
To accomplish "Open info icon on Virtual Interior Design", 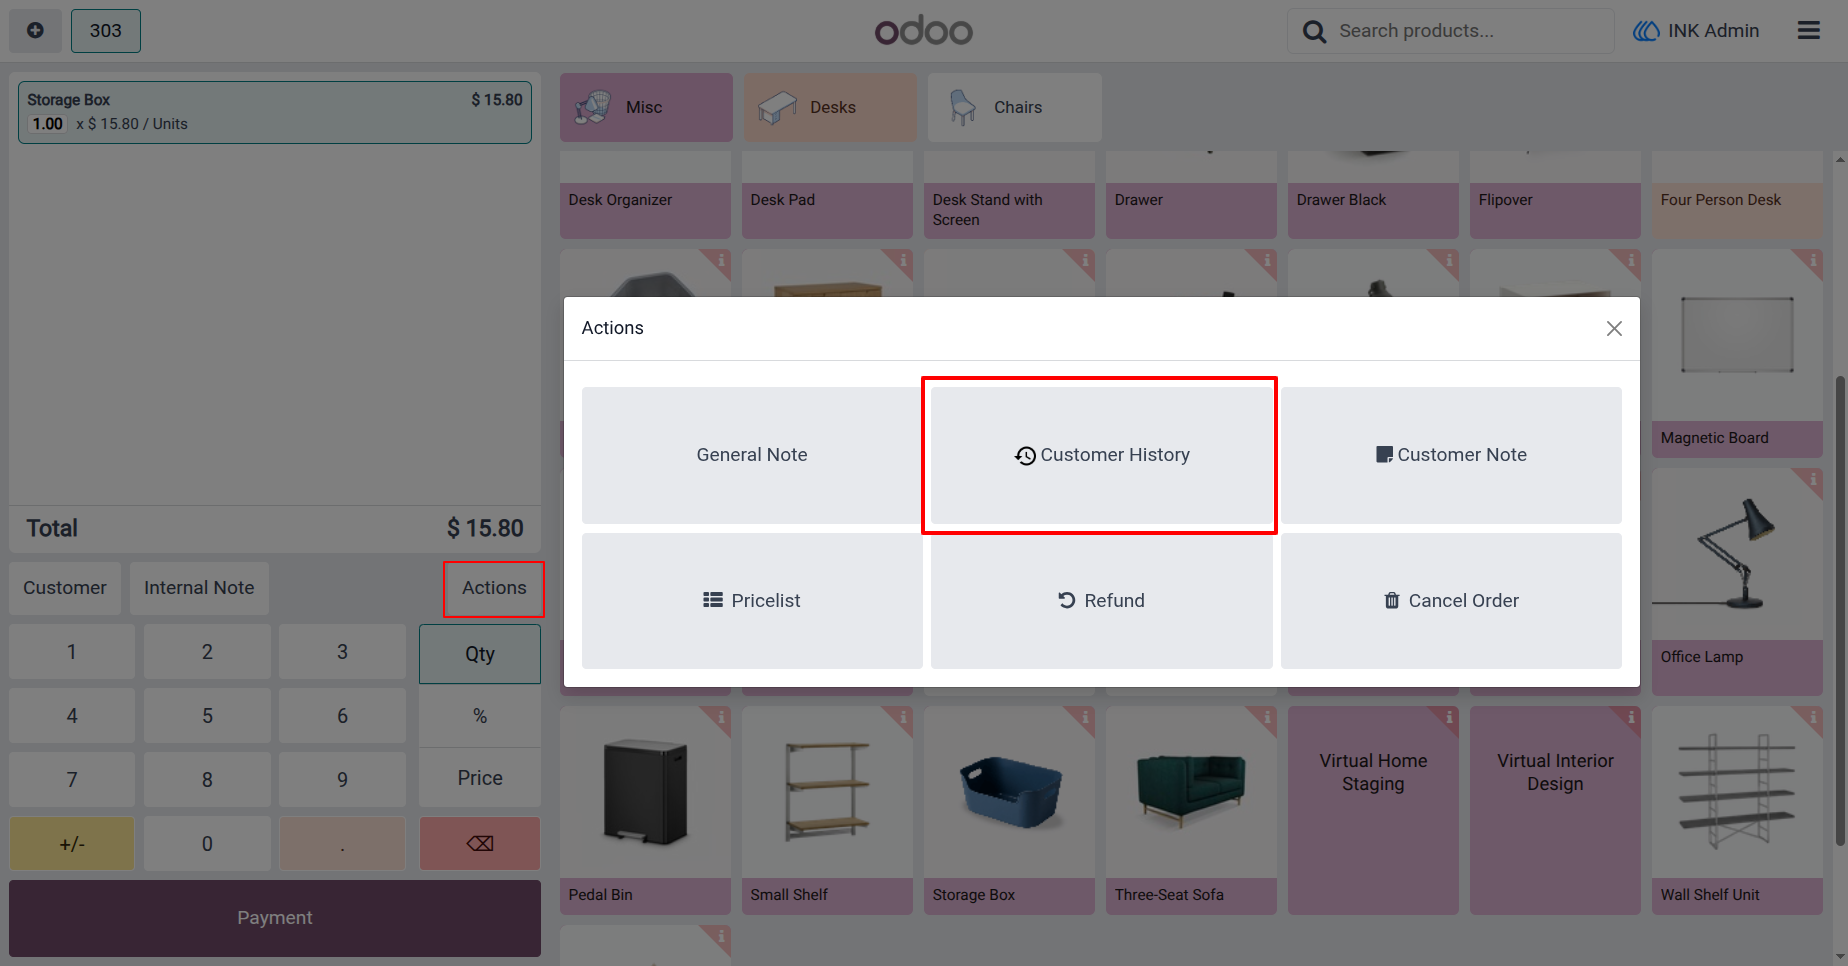I will (1630, 717).
